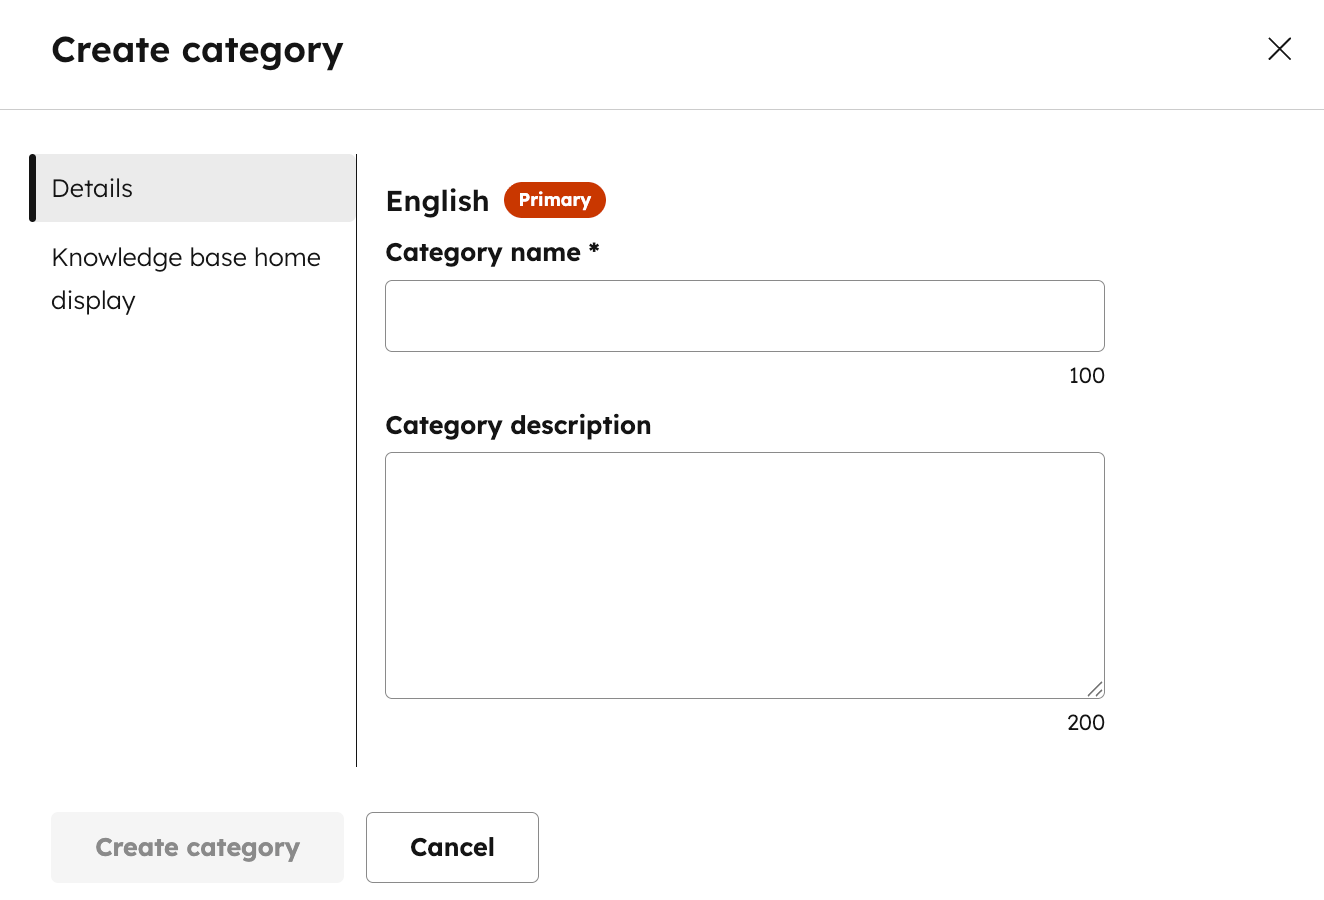Click the English language heading

(x=437, y=200)
